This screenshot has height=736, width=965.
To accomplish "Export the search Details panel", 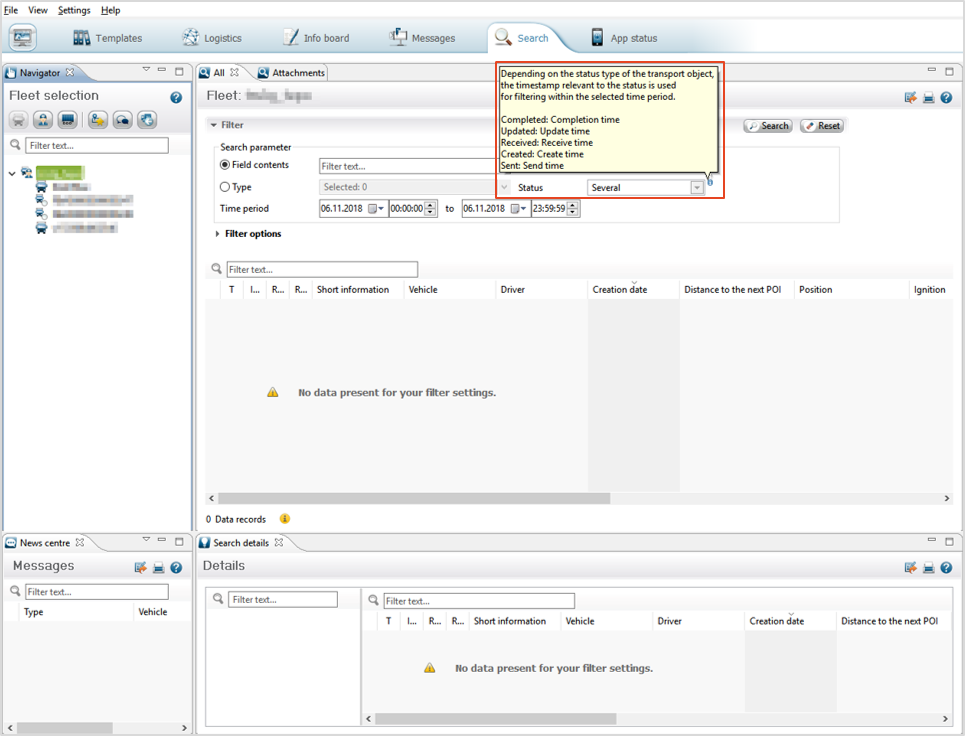I will point(910,567).
